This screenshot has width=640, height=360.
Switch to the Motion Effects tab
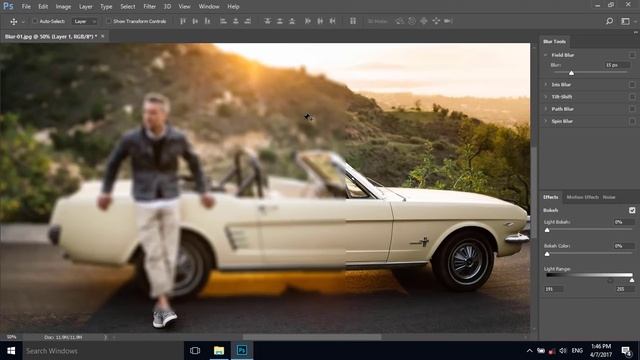click(x=582, y=197)
